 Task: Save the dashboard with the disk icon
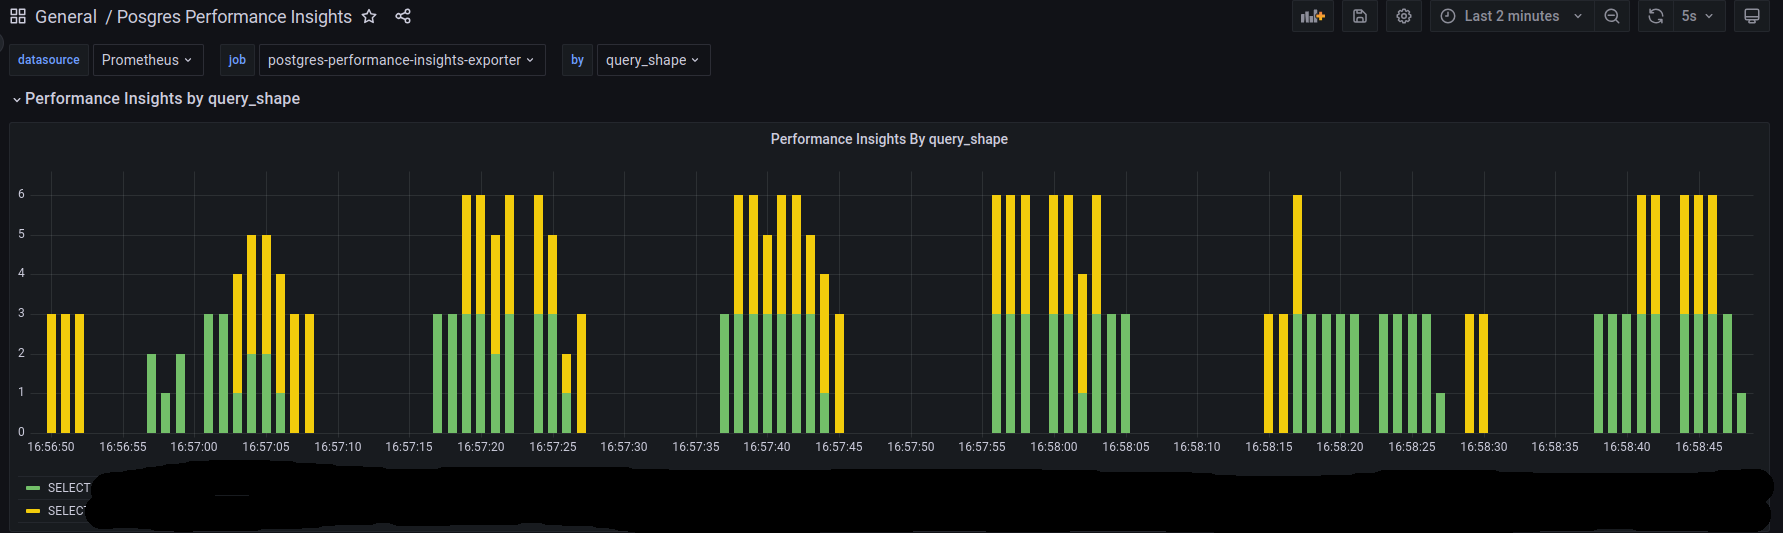tap(1360, 16)
